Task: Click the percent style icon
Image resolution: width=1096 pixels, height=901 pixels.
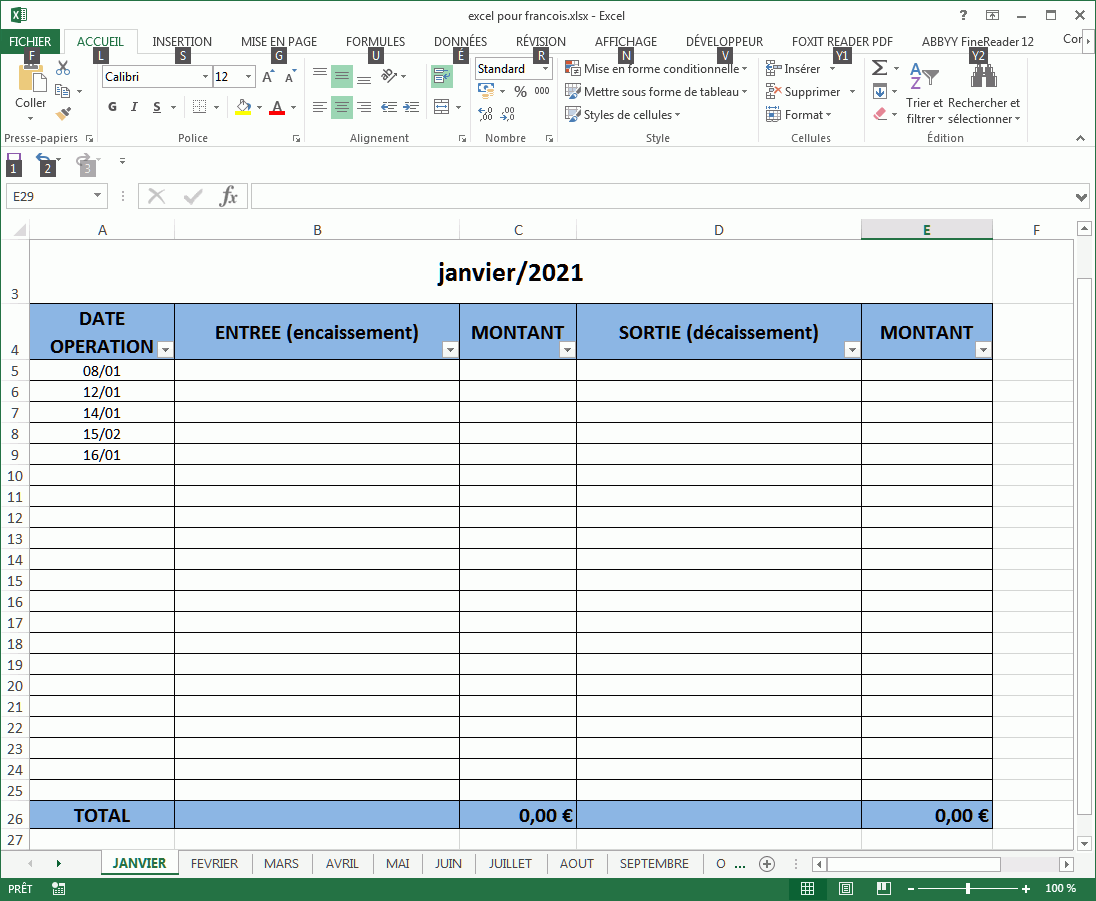Action: (x=520, y=91)
